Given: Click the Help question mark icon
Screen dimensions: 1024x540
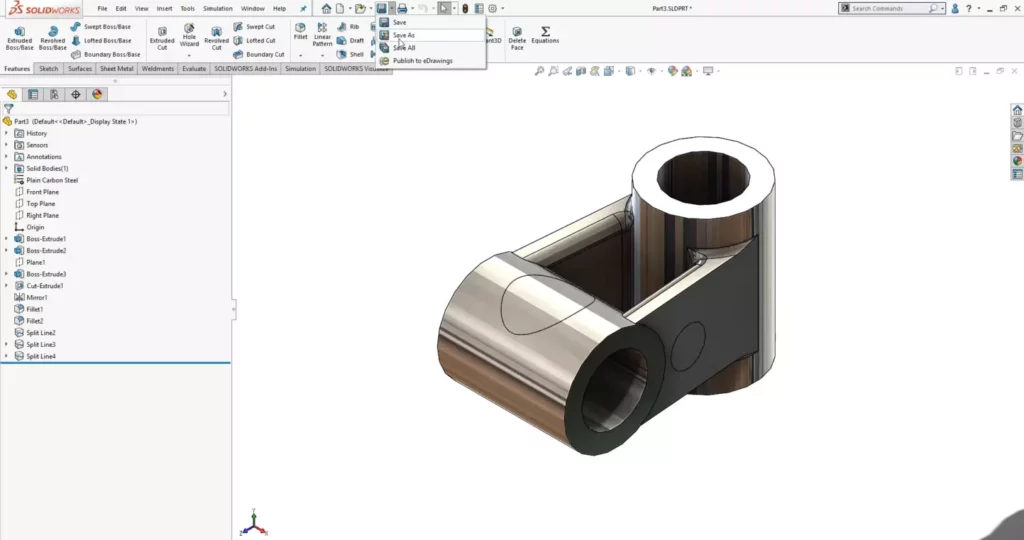Looking at the screenshot, I should click(969, 8).
